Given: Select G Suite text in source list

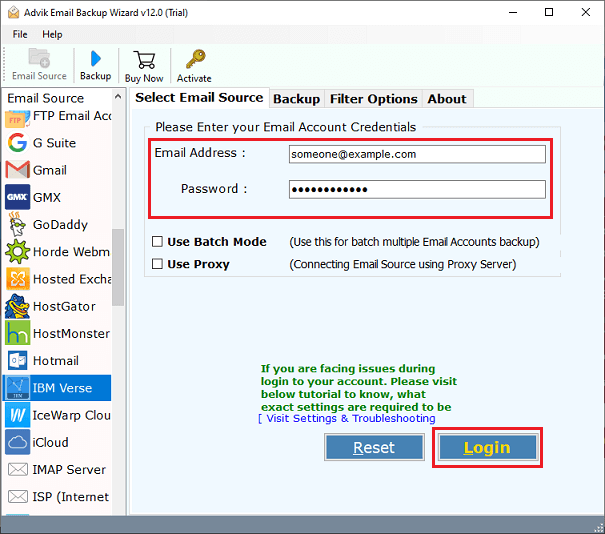Looking at the screenshot, I should (54, 143).
